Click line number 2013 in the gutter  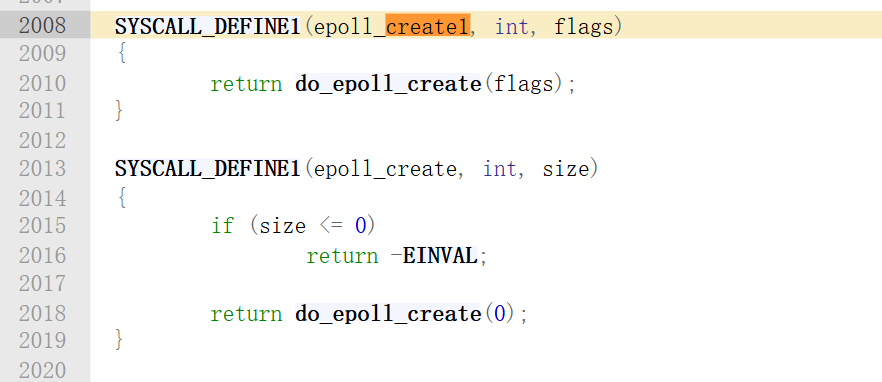pos(42,168)
